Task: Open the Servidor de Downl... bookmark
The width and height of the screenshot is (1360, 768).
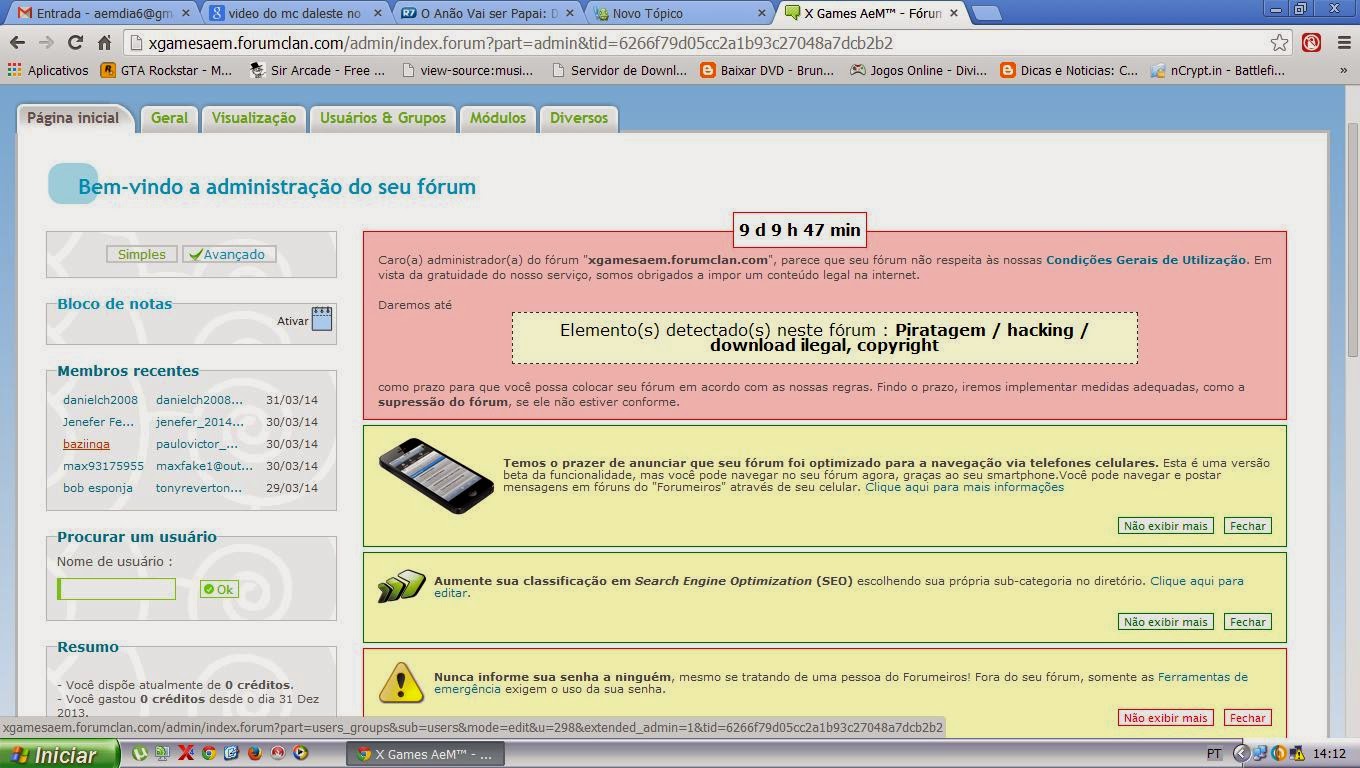Action: 618,70
